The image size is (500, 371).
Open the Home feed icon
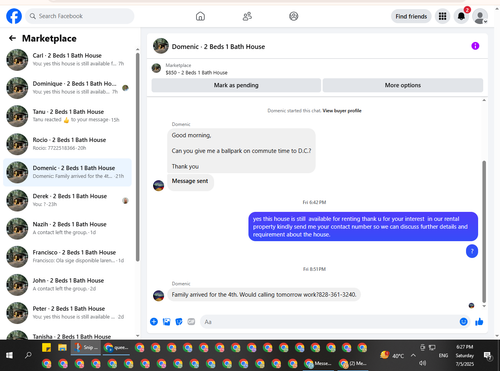(200, 16)
